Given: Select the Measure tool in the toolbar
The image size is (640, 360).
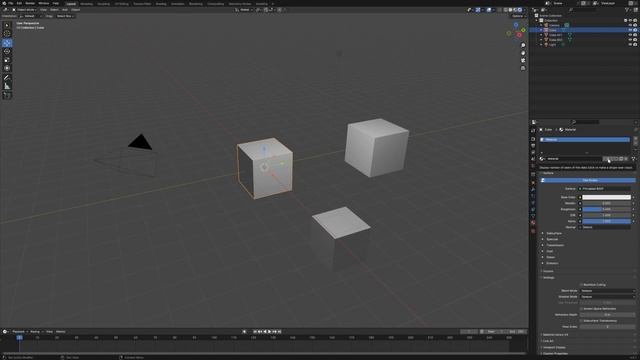Looking at the screenshot, I should (x=7, y=86).
